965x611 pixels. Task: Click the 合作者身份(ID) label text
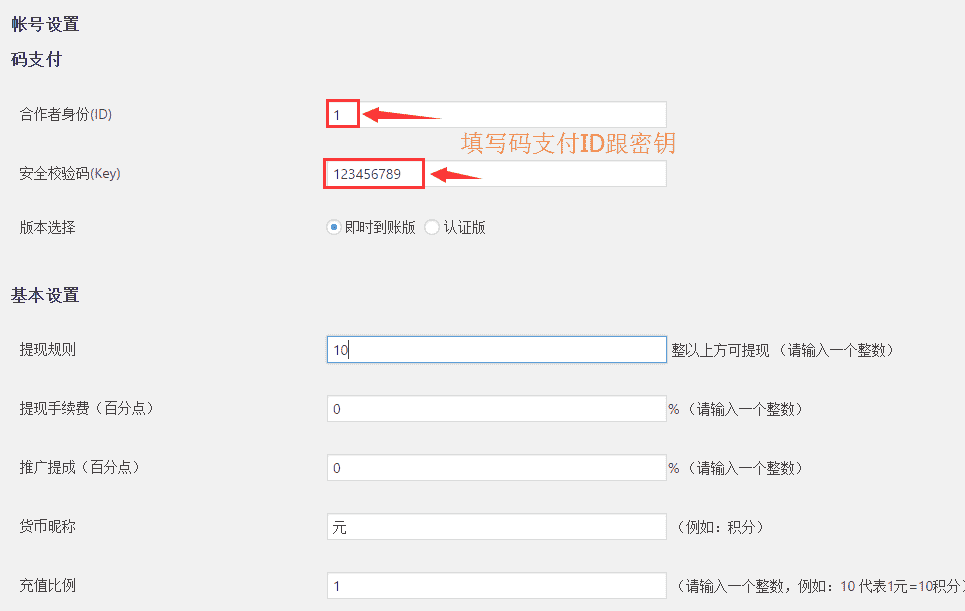pyautogui.click(x=66, y=115)
